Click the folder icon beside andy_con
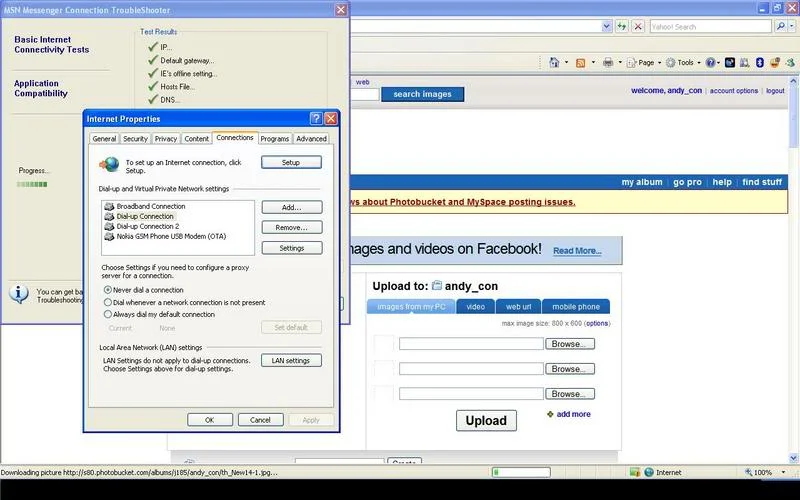 tap(436, 285)
